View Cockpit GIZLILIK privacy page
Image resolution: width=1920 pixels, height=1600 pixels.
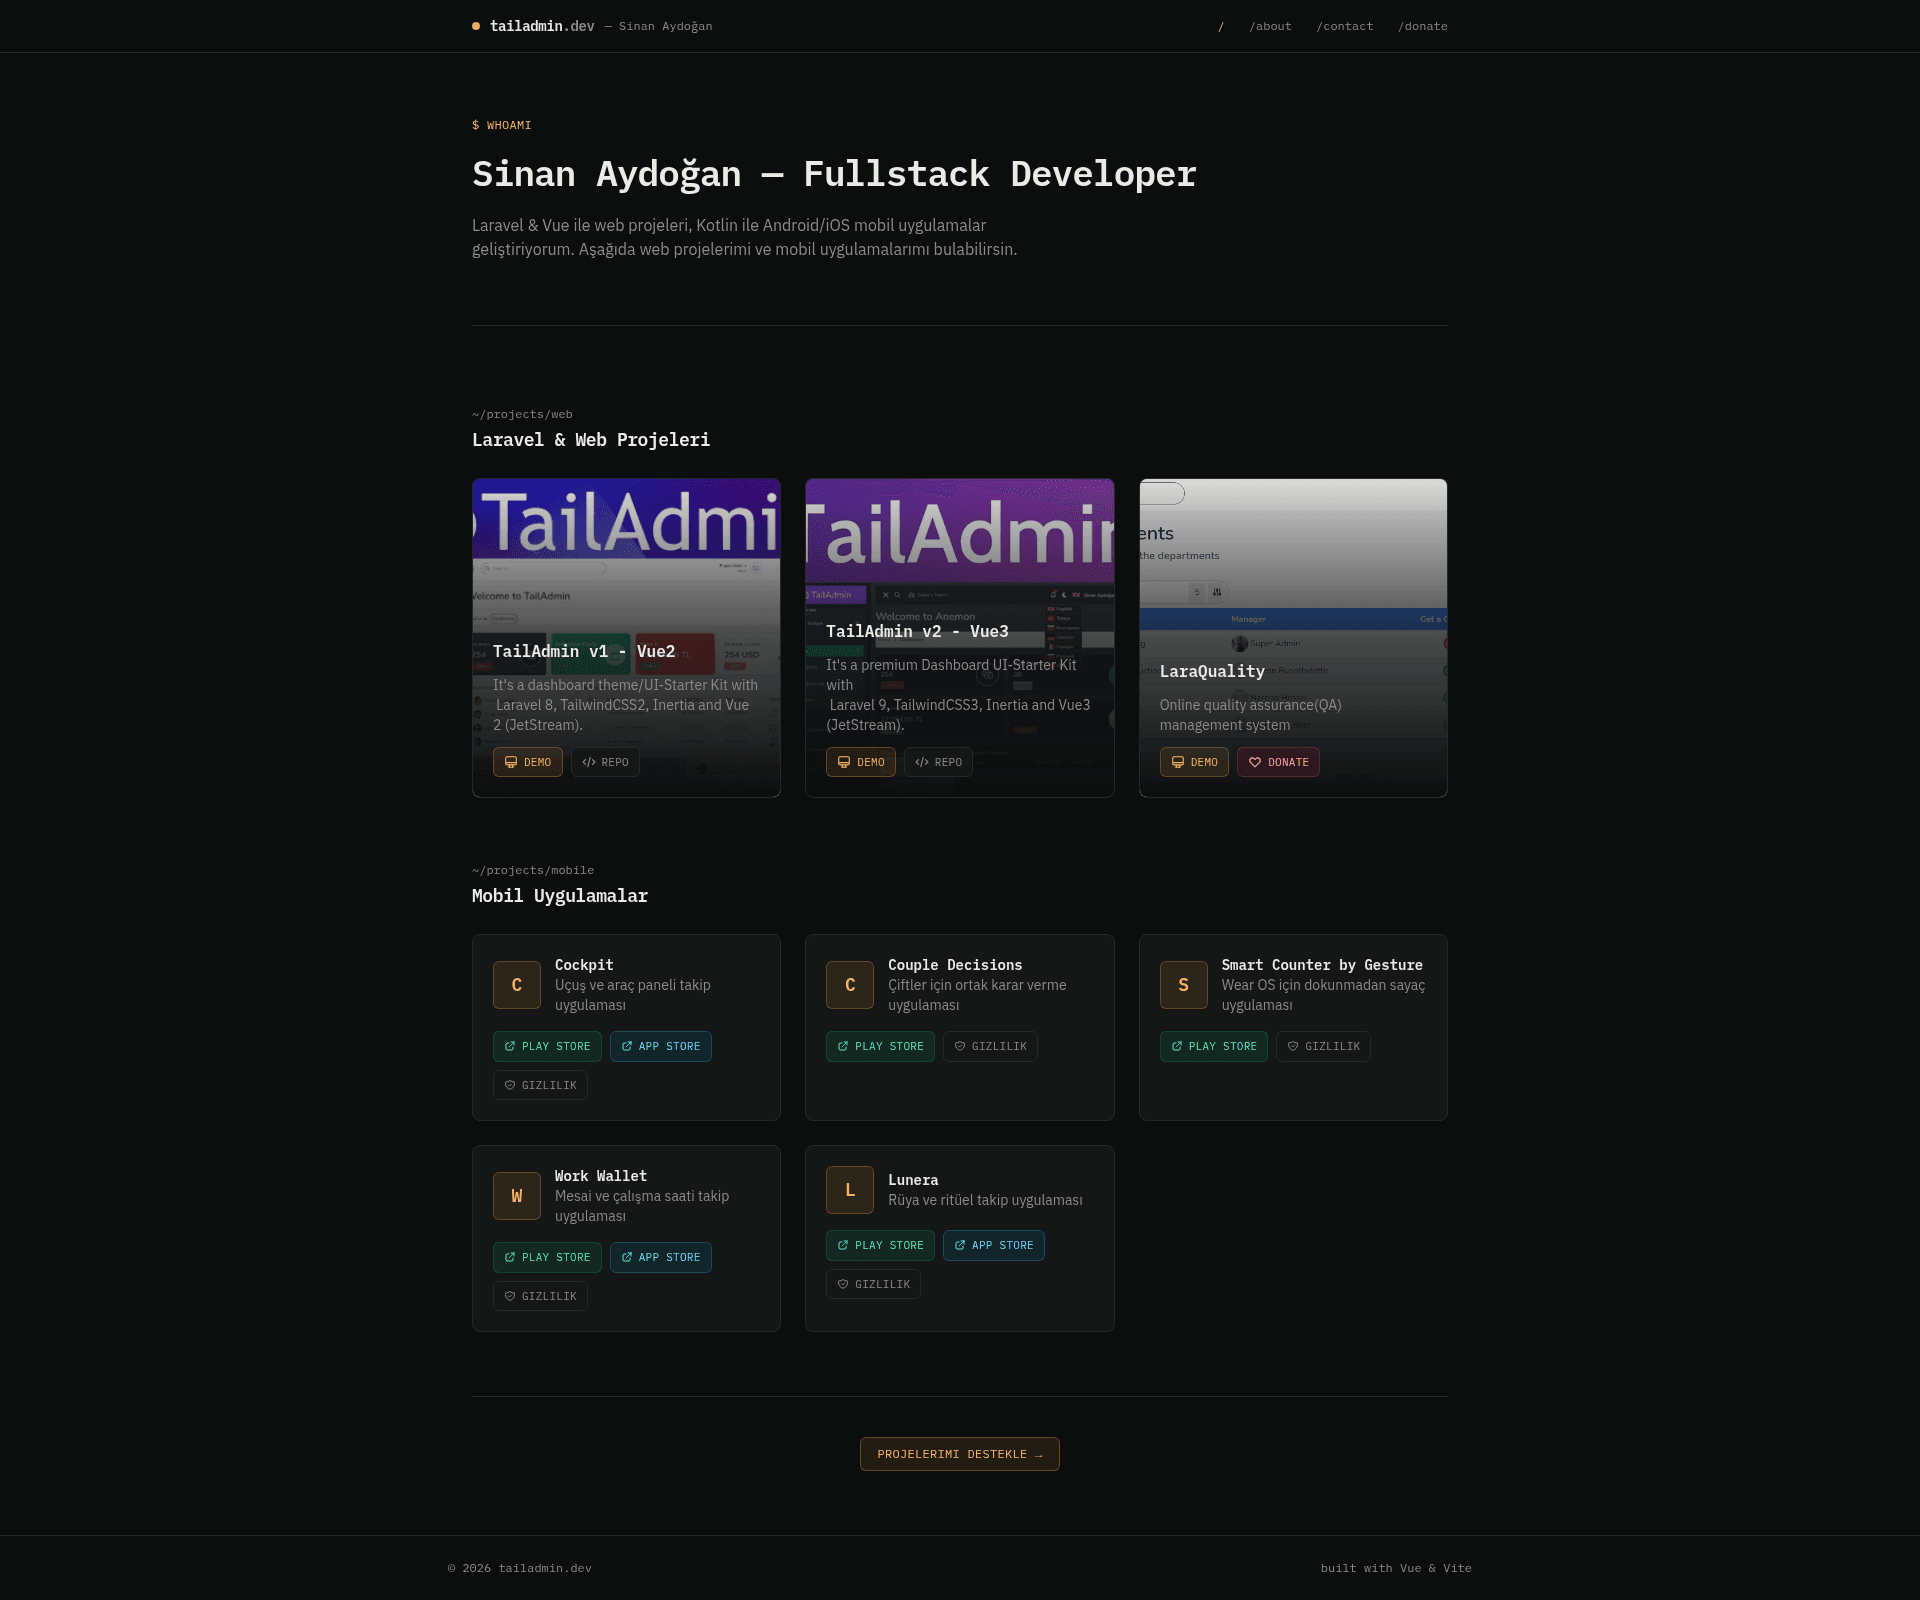540,1085
